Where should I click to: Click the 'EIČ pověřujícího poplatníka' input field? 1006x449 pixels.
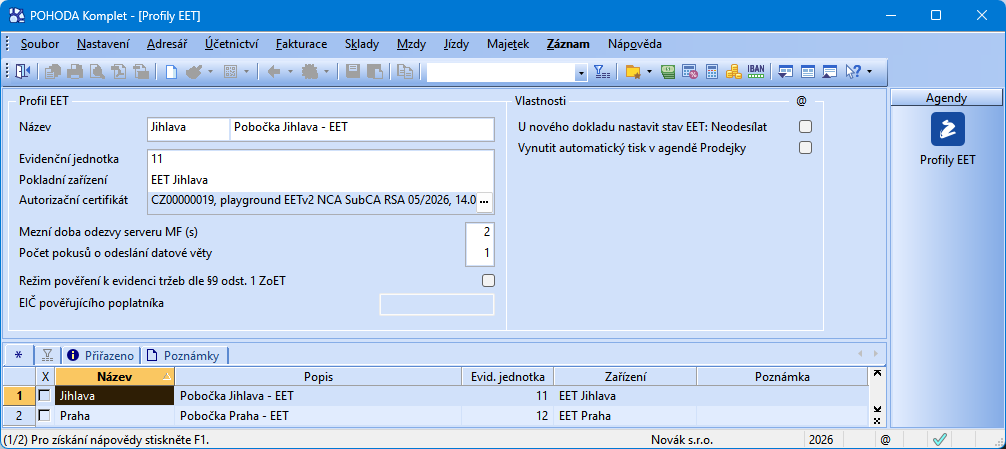point(437,304)
